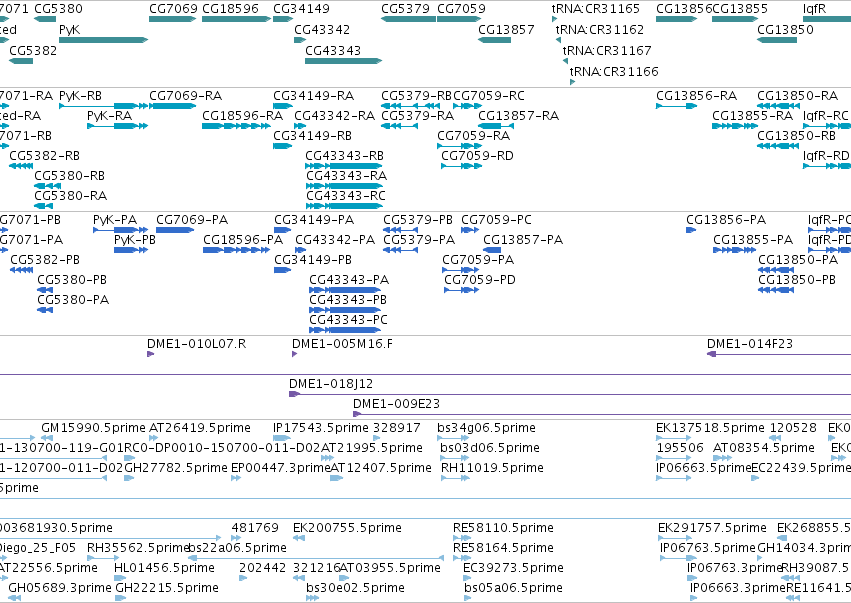Screen dimensions: 851x603
Task: Click the CG13856 gene label
Action: pos(684,9)
